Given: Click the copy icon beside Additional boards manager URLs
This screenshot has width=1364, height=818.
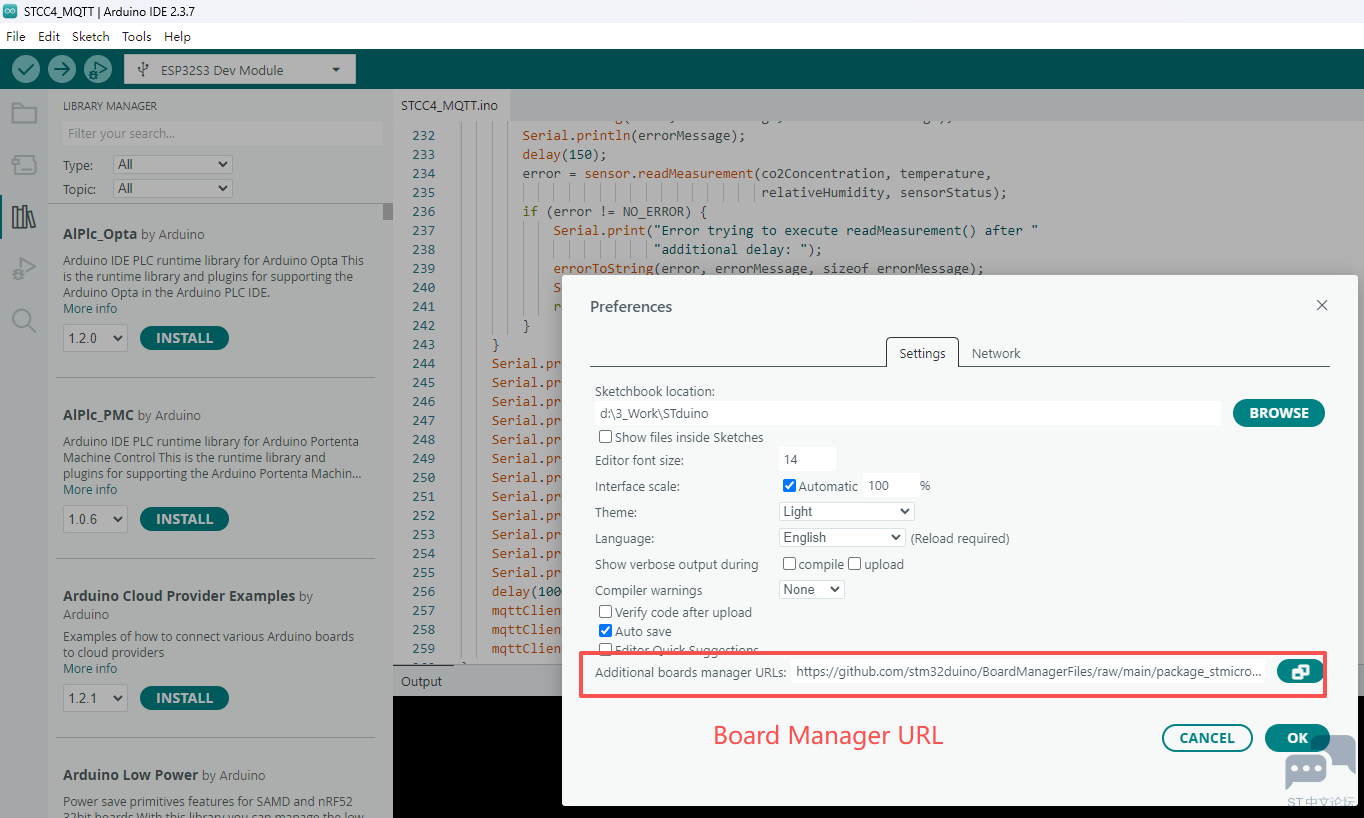Looking at the screenshot, I should [x=1300, y=671].
